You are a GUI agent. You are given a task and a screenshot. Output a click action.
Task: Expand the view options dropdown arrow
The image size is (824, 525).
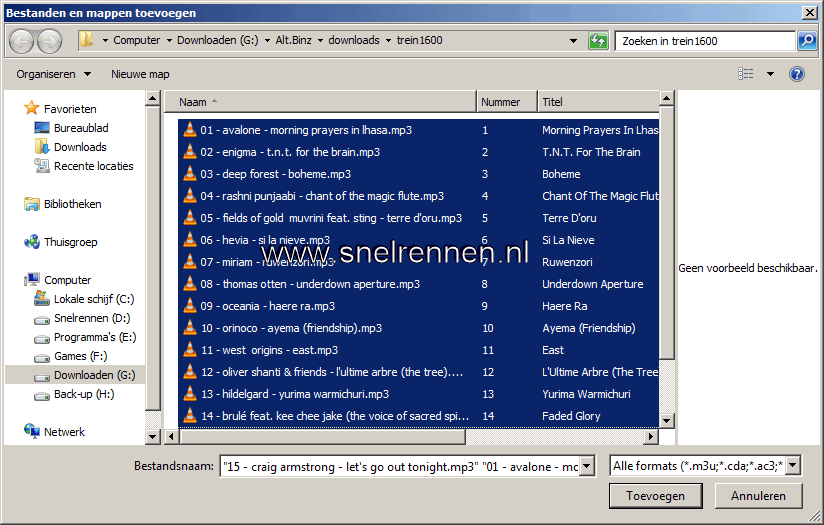(x=770, y=74)
